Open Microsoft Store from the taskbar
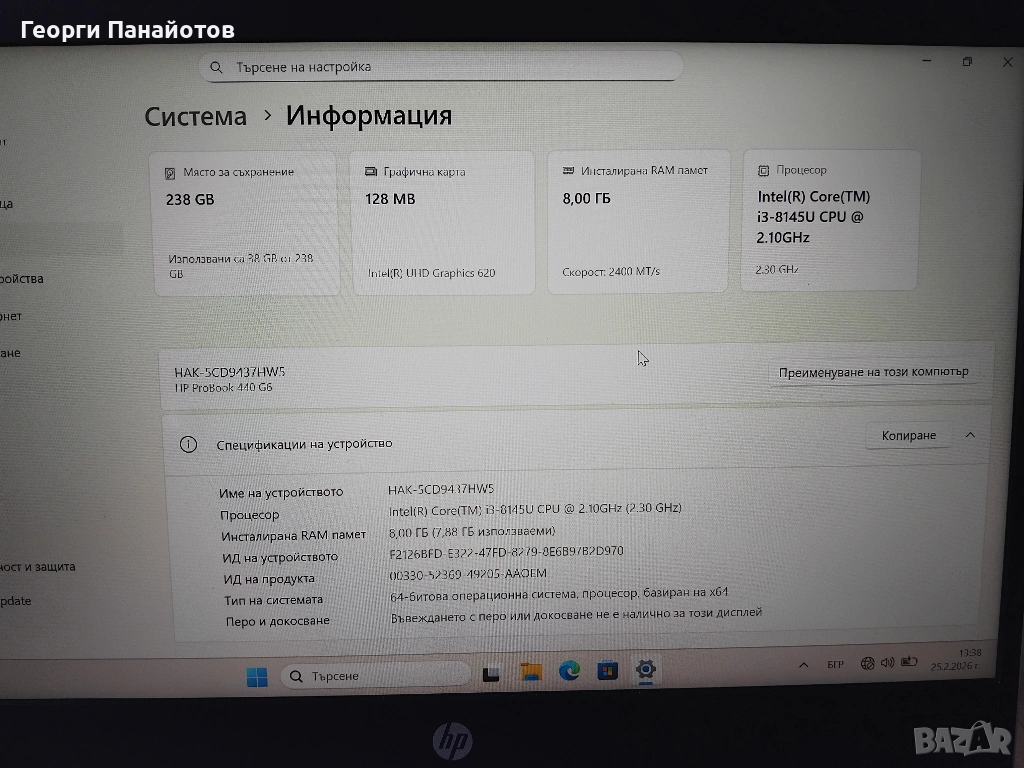The height and width of the screenshot is (768, 1024). point(608,670)
